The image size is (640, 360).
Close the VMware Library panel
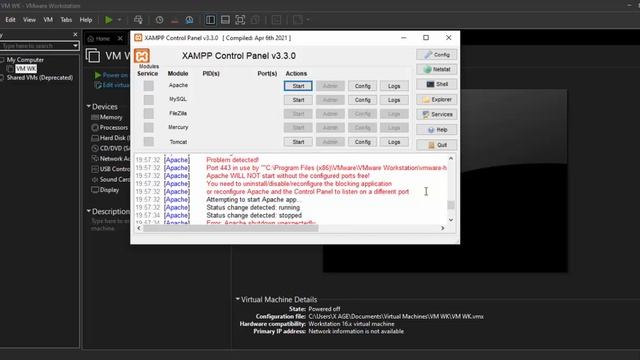click(x=75, y=35)
